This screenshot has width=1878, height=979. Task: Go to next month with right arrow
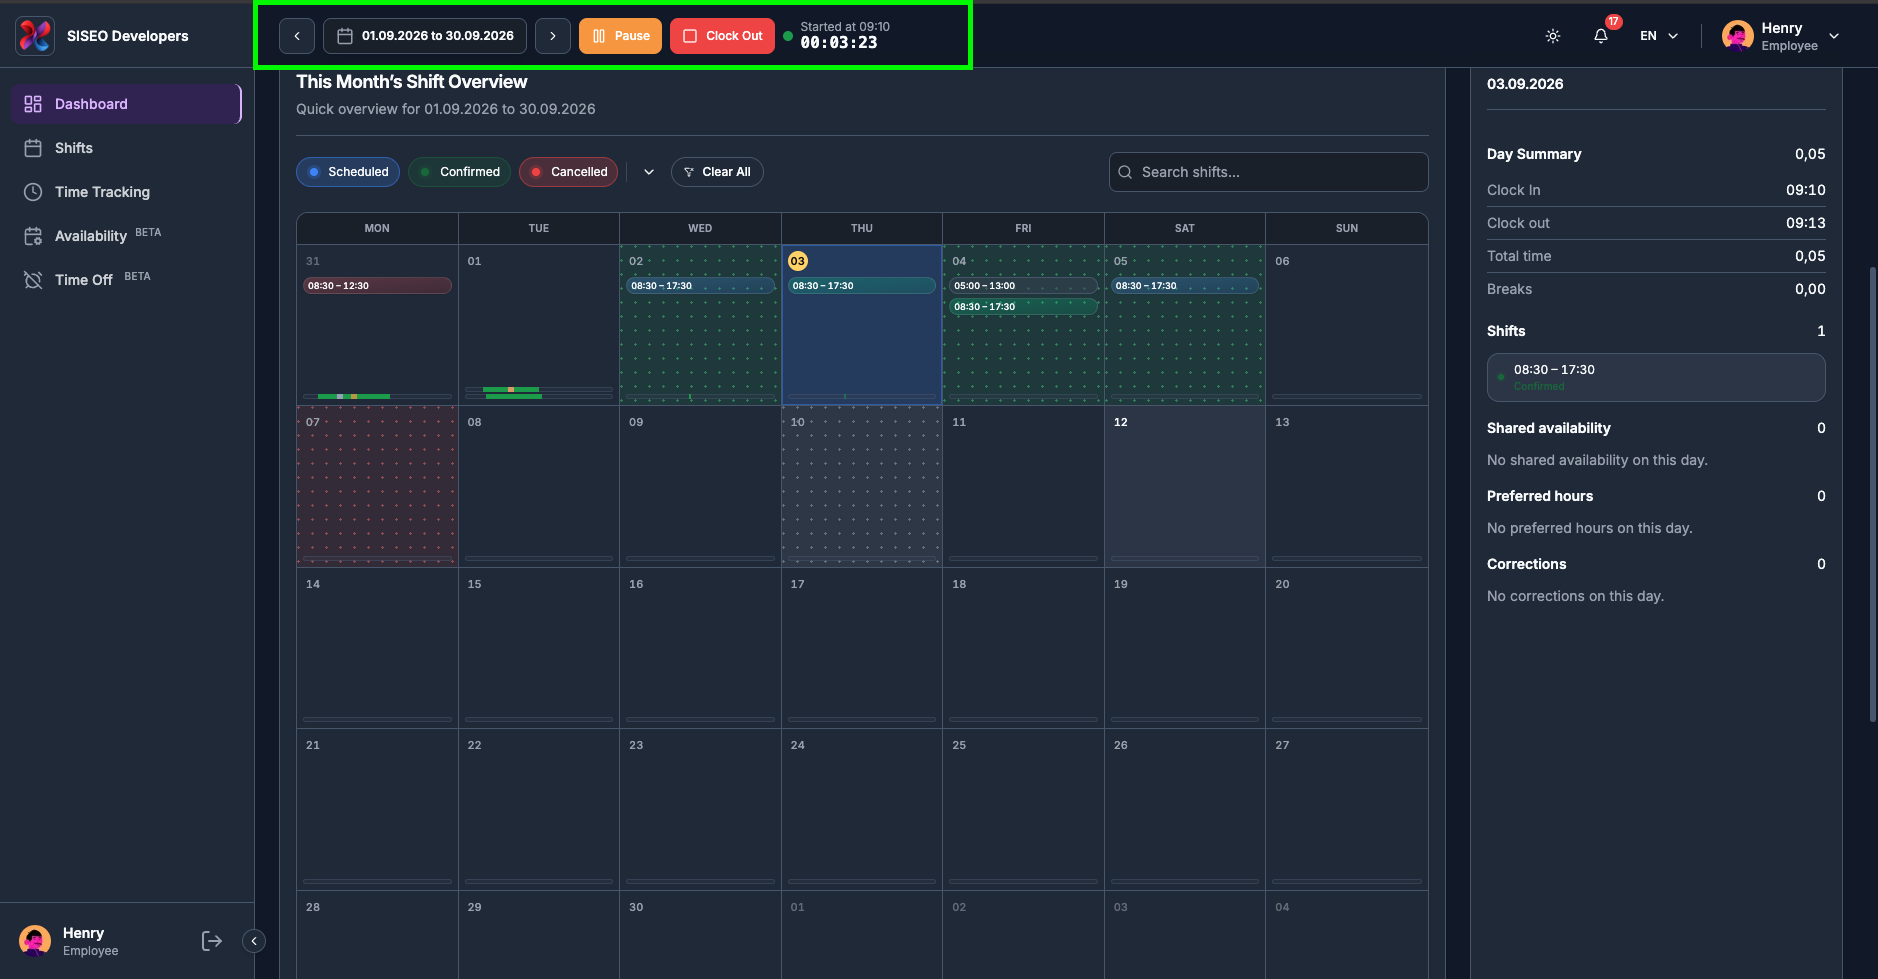click(553, 36)
